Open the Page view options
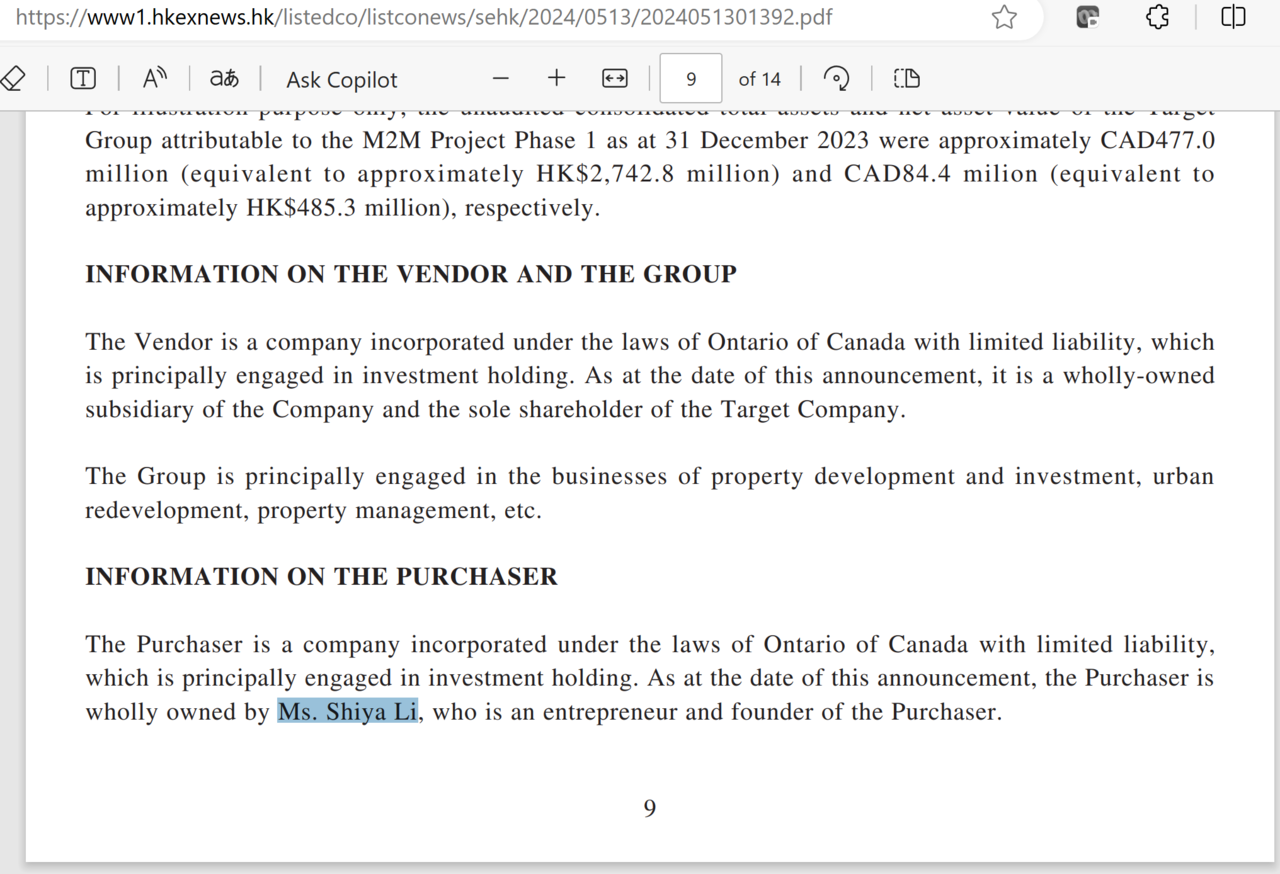Screen dimensions: 1280x874 coord(906,78)
